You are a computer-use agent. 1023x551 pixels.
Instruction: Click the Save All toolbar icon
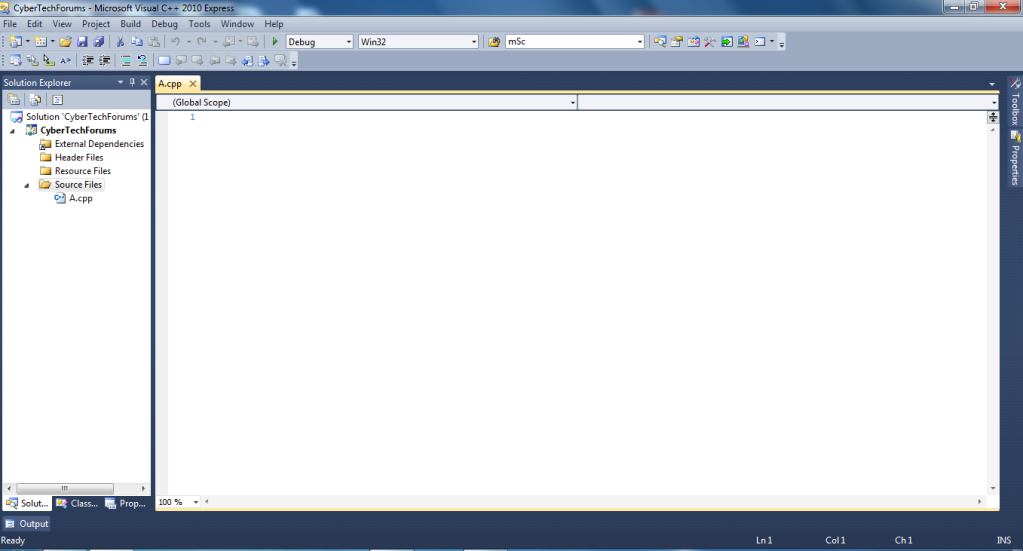[x=98, y=42]
